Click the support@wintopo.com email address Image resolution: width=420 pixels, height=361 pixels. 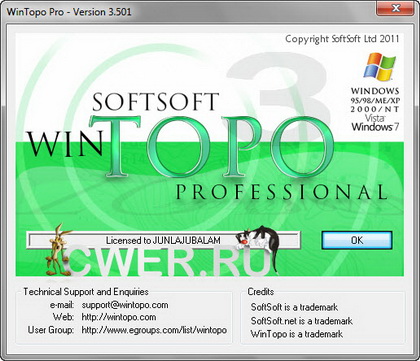125,305
